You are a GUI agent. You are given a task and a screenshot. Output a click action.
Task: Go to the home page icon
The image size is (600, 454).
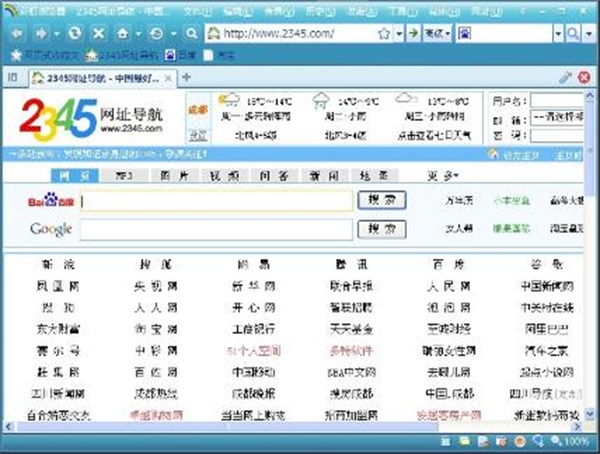tap(123, 34)
